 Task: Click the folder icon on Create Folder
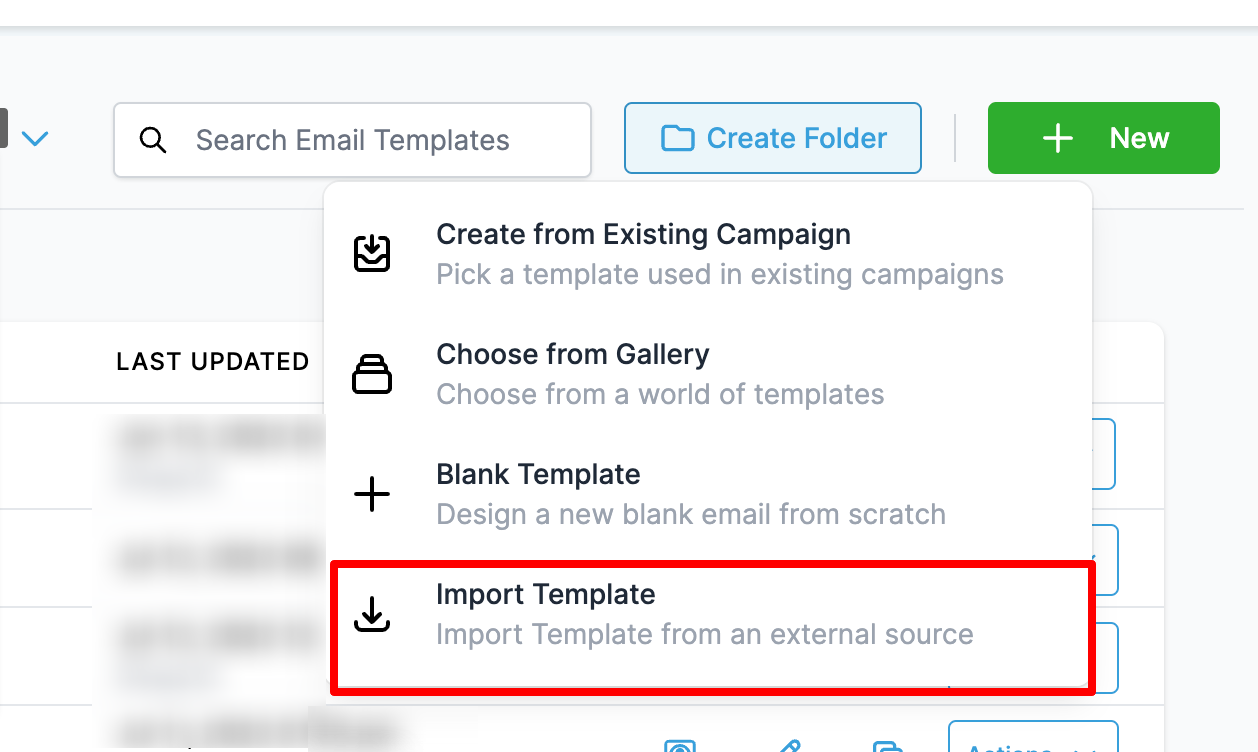pos(677,138)
